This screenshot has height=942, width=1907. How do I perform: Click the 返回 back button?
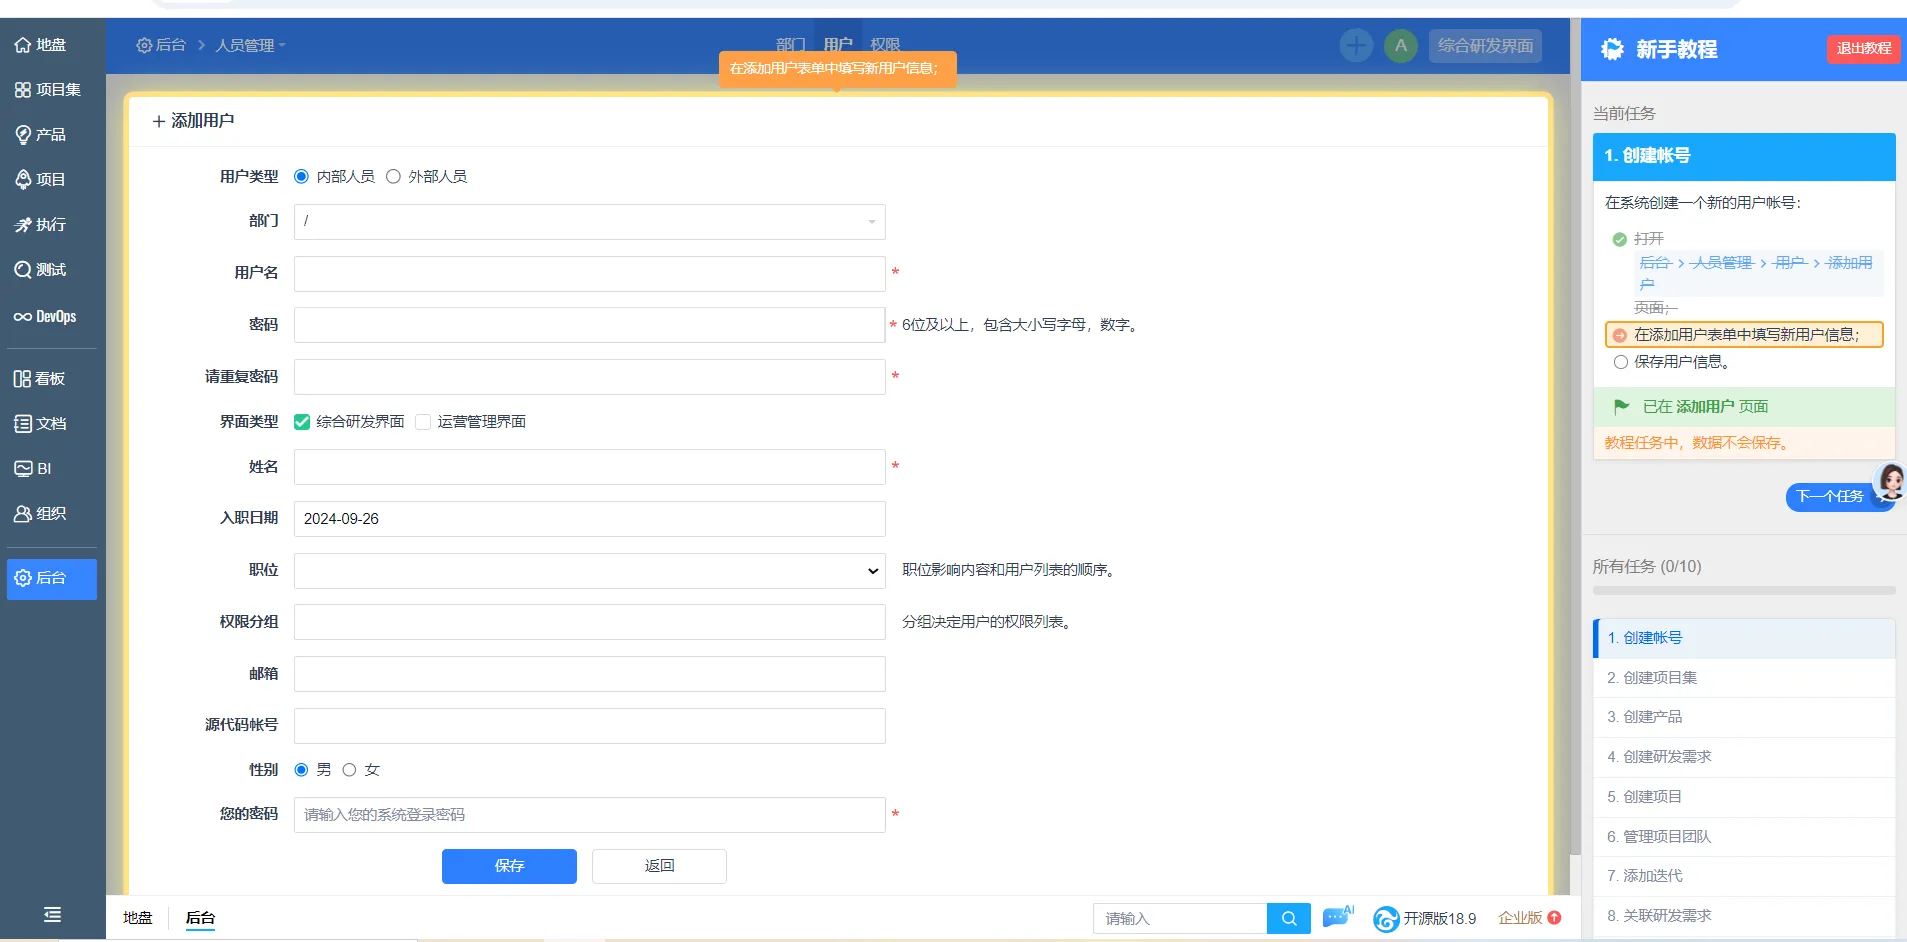[x=659, y=866]
